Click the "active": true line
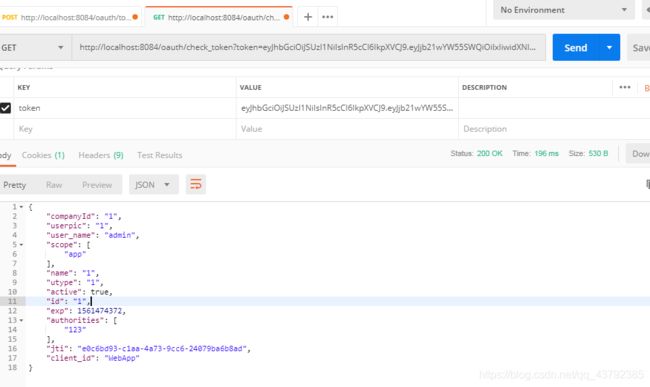This screenshot has height=387, width=650. (x=79, y=292)
